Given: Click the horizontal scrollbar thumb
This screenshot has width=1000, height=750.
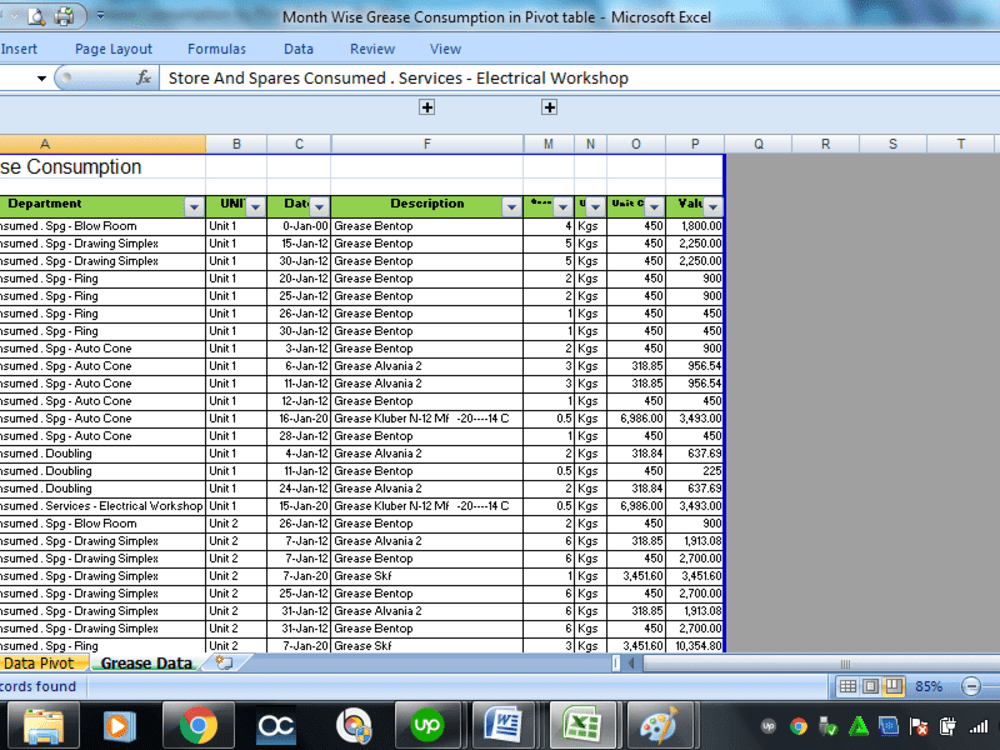Looking at the screenshot, I should (846, 663).
